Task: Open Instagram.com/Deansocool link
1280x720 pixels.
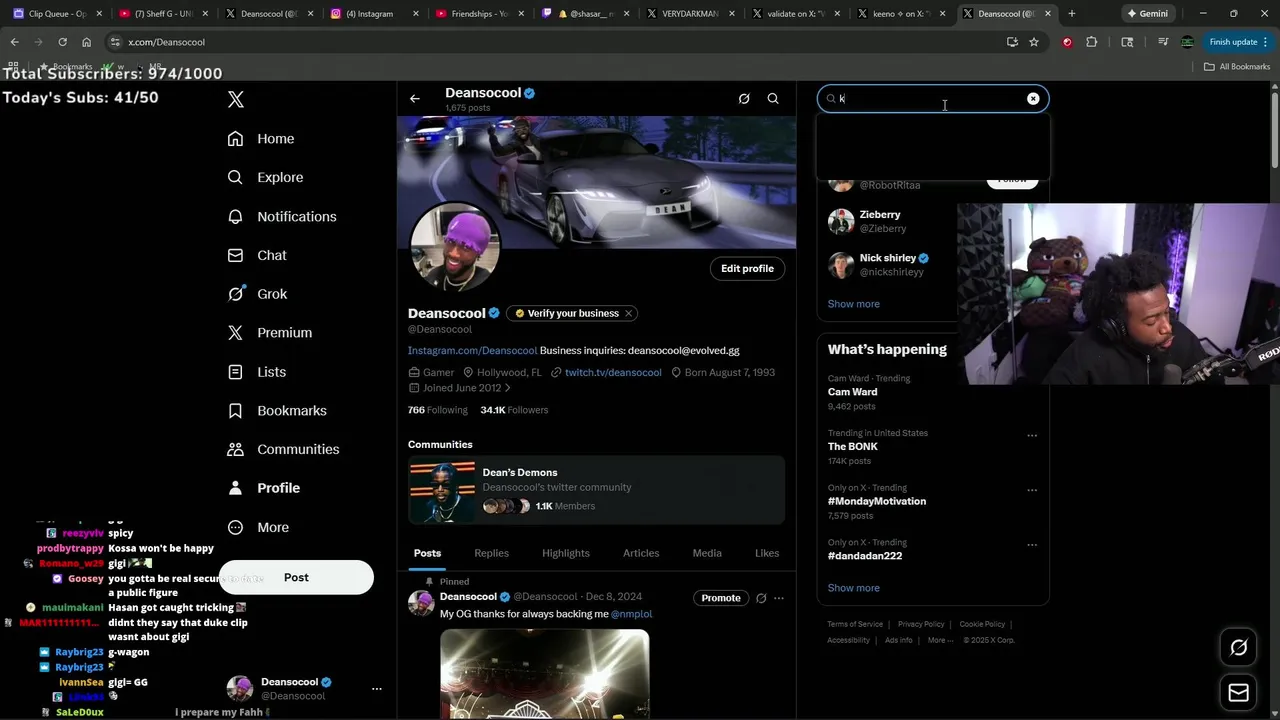Action: [x=472, y=351]
